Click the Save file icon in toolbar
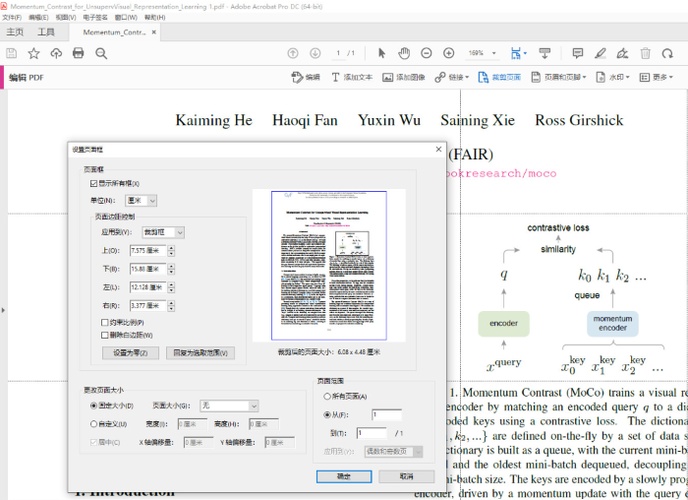The width and height of the screenshot is (688, 500). pyautogui.click(x=11, y=54)
